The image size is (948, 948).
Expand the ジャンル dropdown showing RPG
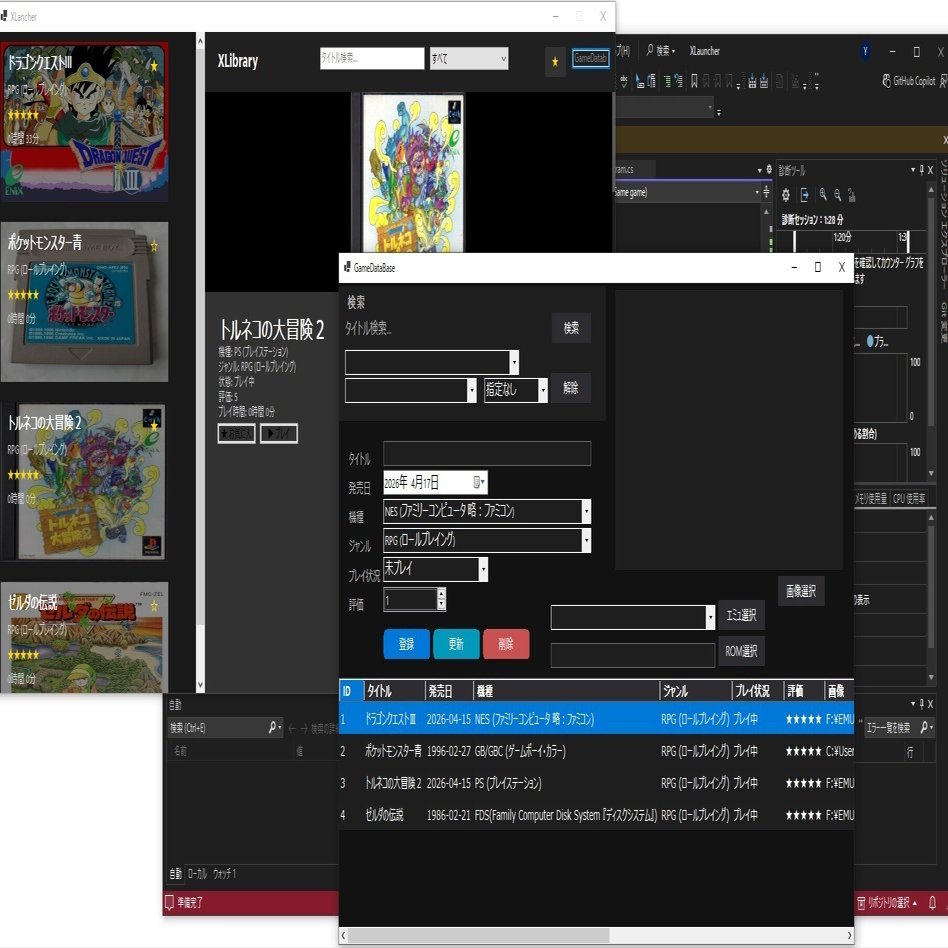click(487, 541)
